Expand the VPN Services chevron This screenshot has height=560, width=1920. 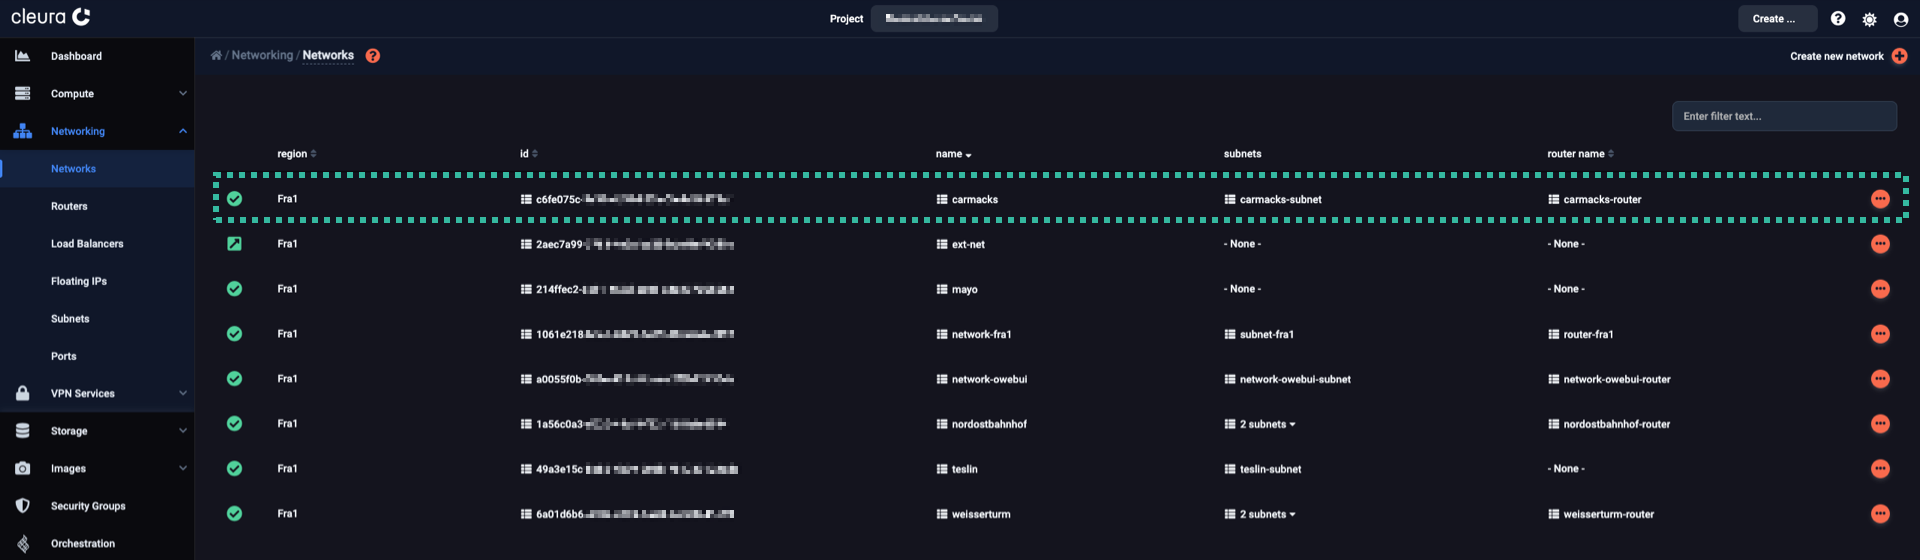point(183,394)
